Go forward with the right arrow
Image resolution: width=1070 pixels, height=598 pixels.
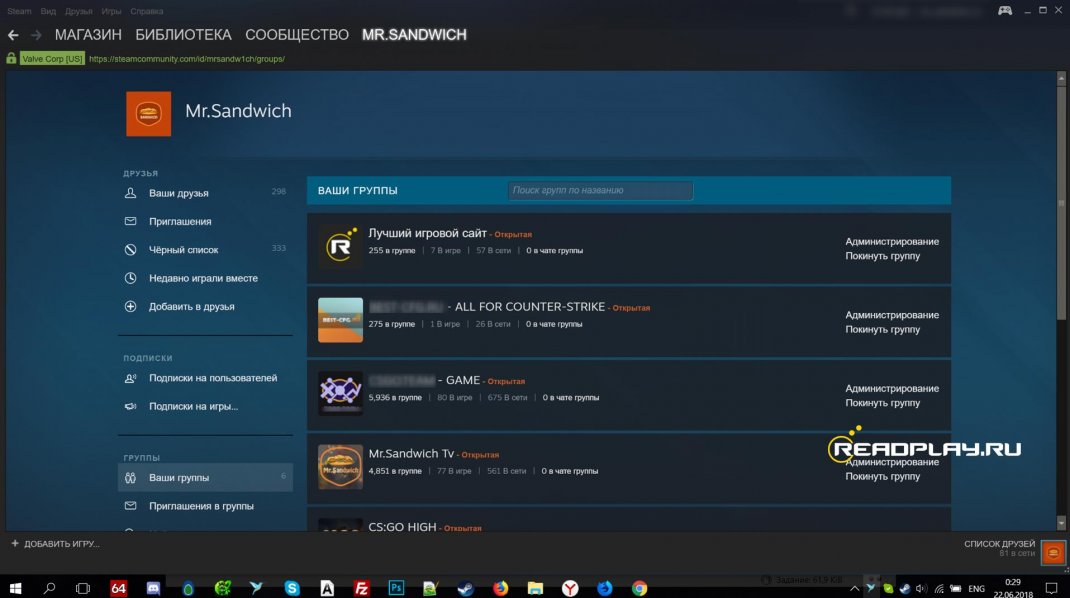[x=36, y=35]
